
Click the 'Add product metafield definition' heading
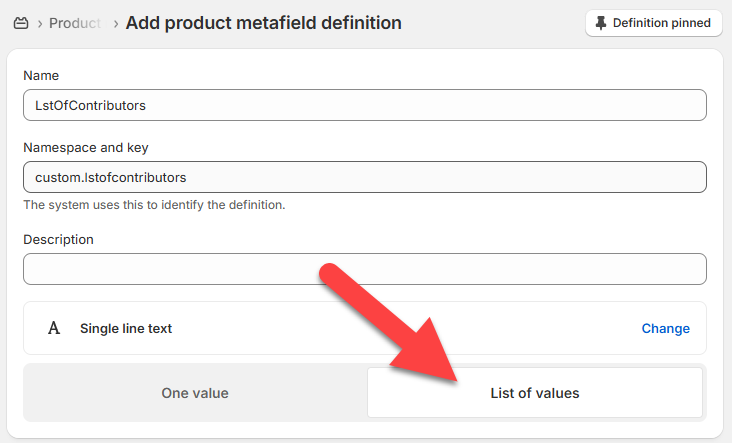pyautogui.click(x=263, y=23)
